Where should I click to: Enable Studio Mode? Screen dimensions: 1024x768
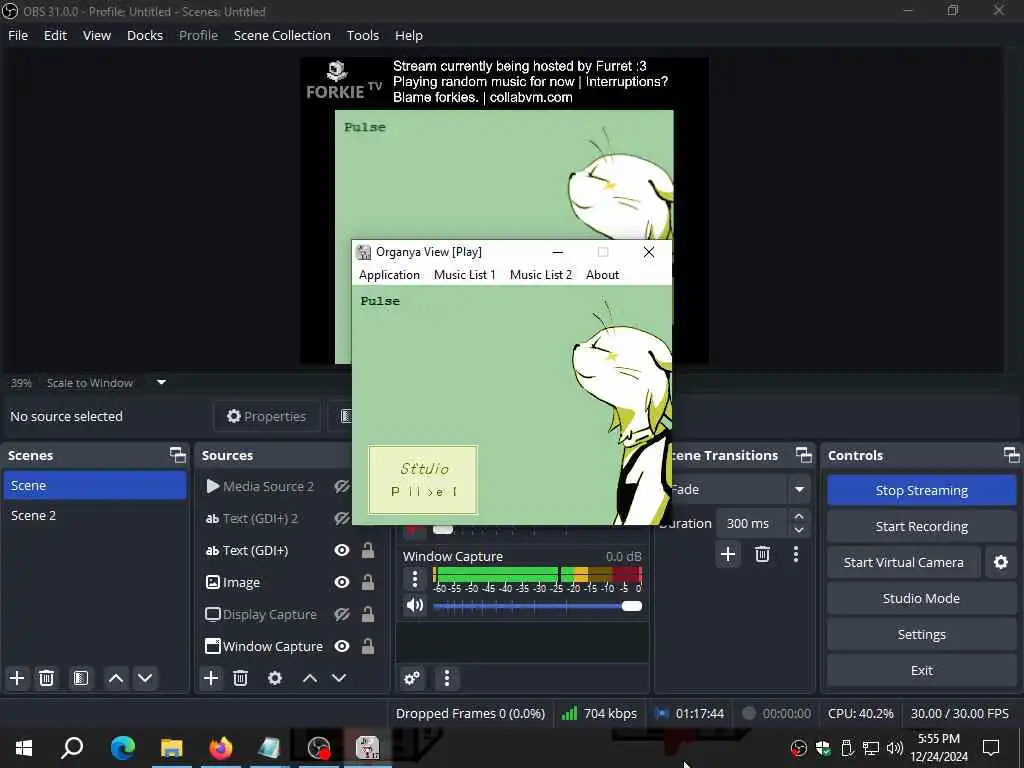coord(921,598)
